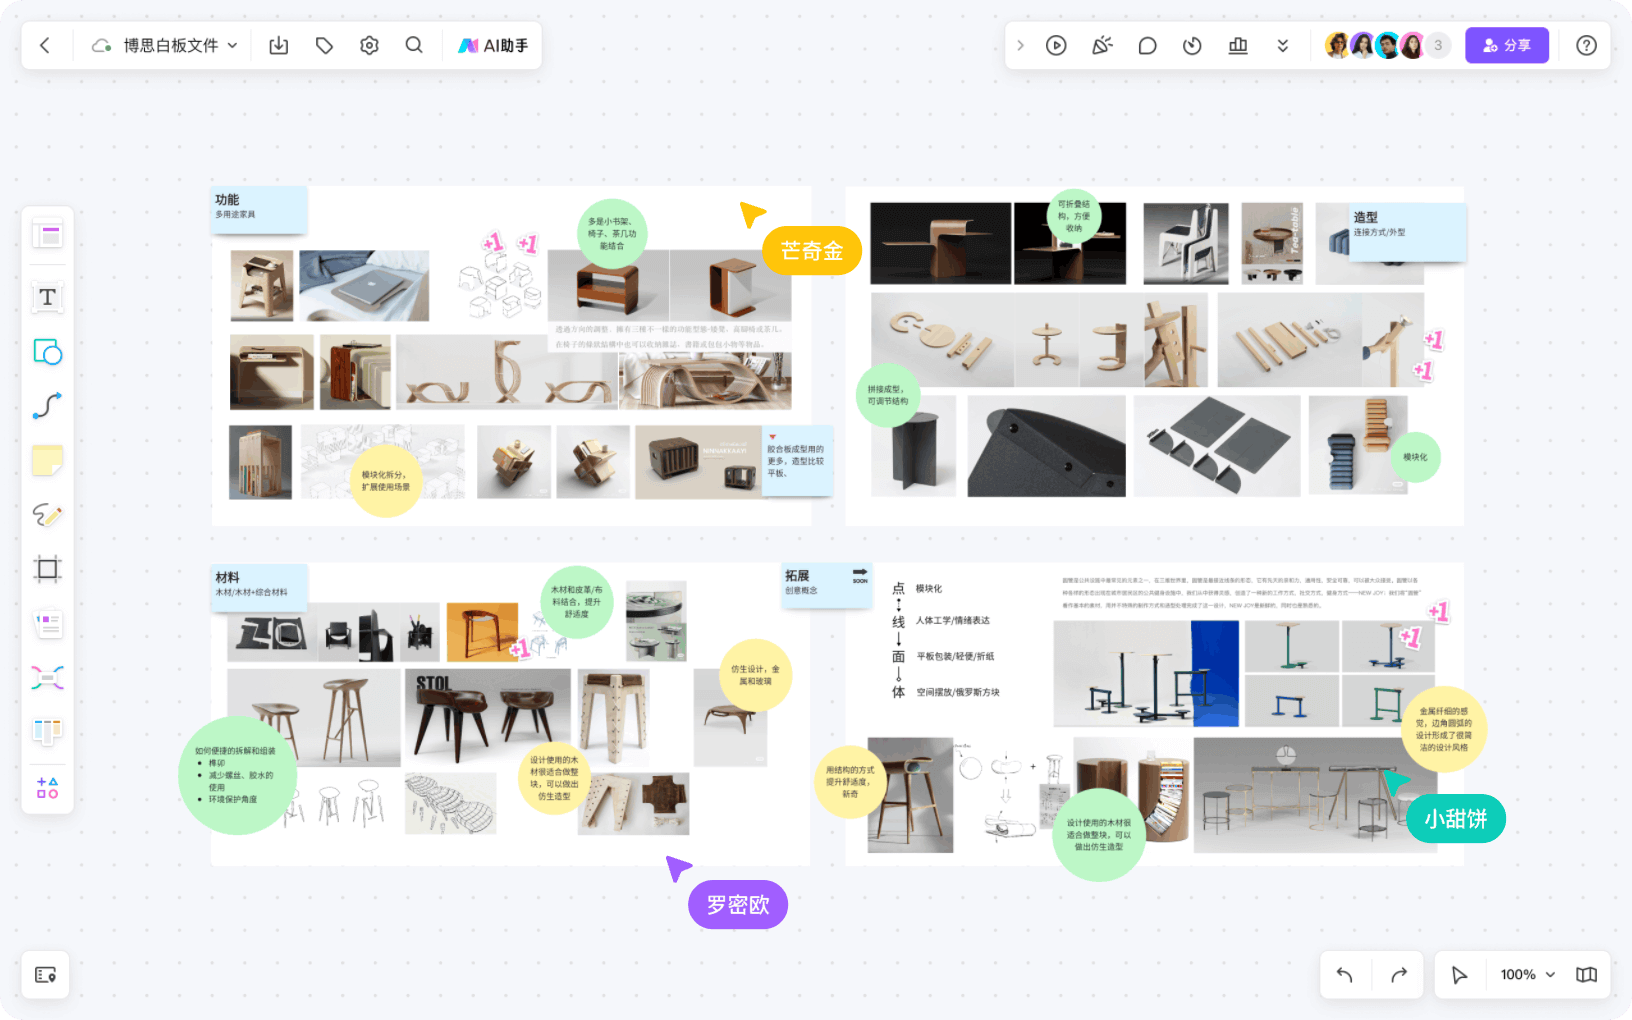Screen dimensions: 1632x1020
Task: Click the laptop-on-bed image thumbnail
Action: 364,285
